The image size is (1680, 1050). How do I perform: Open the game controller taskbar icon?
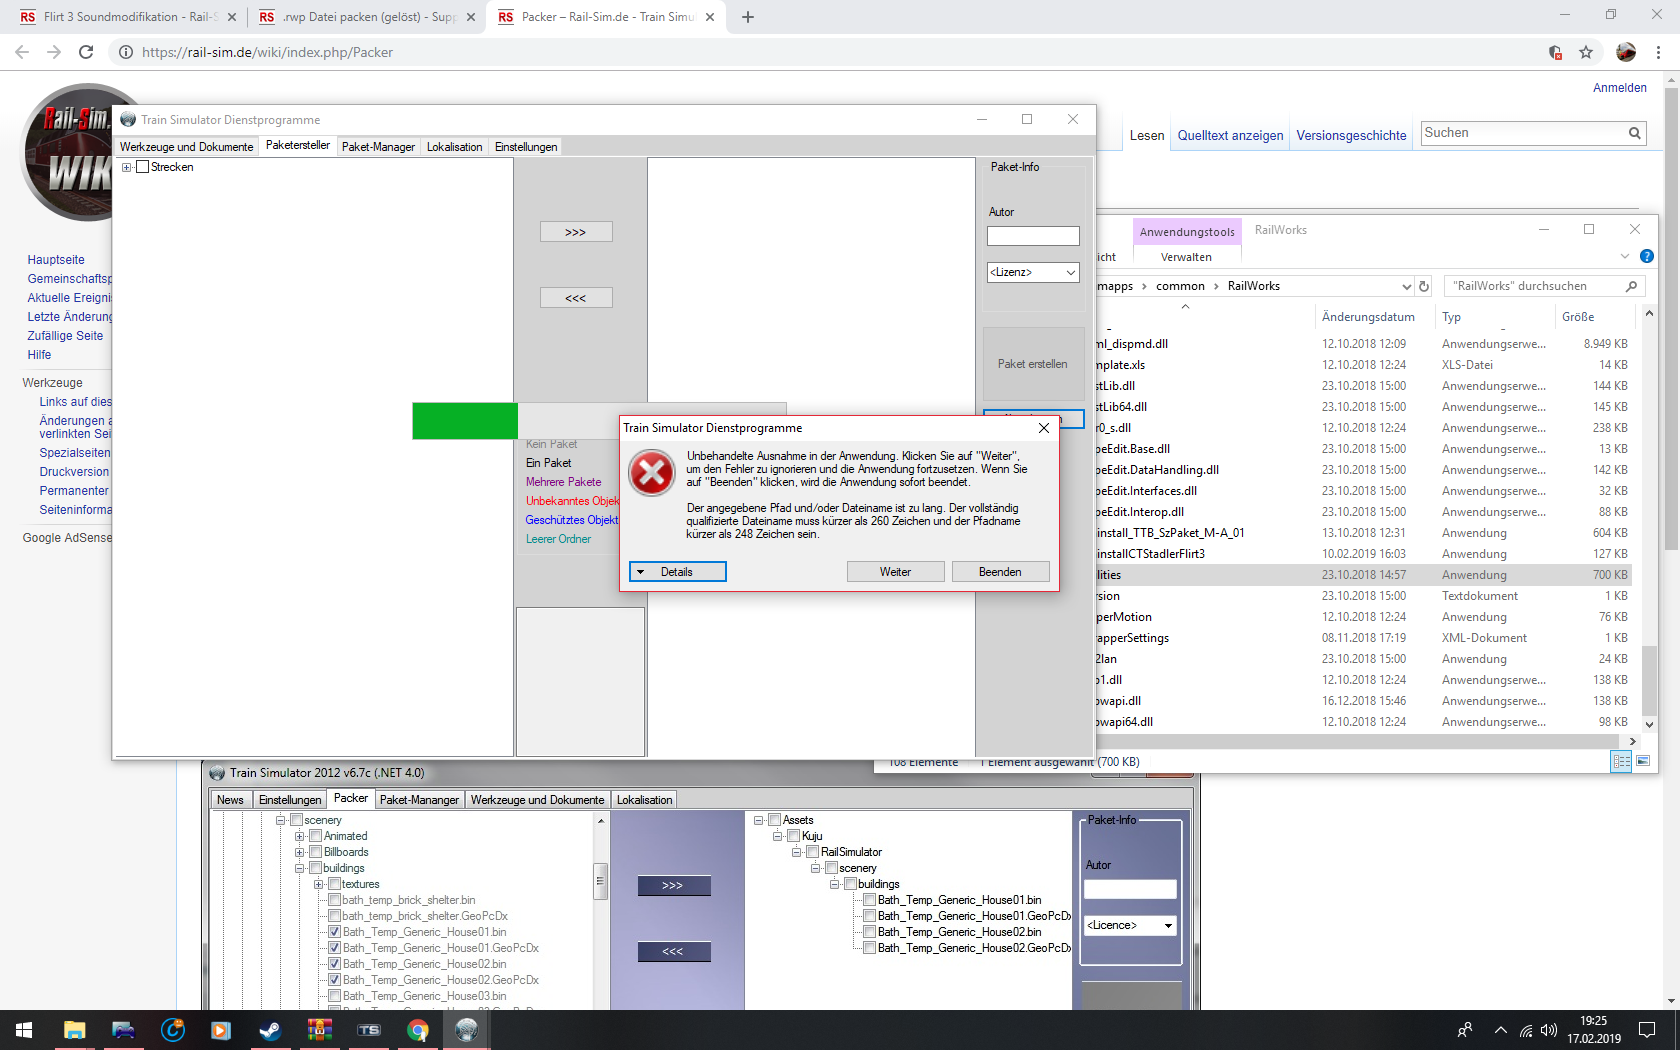tap(123, 1030)
